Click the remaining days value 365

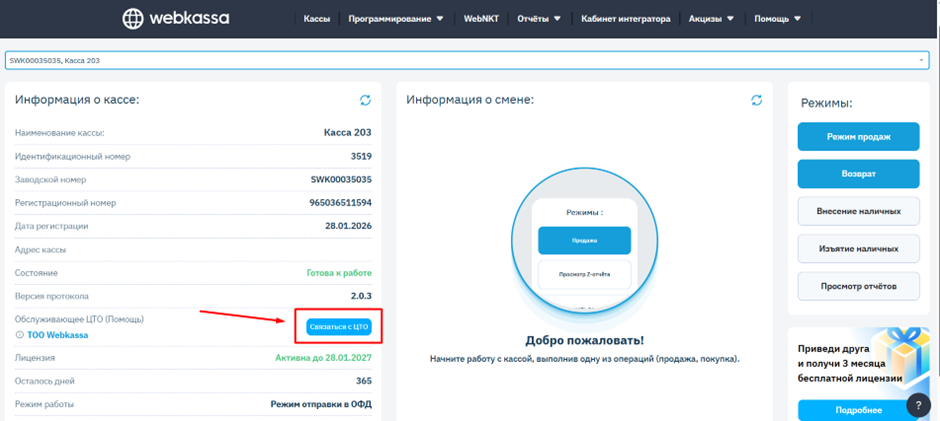pyautogui.click(x=364, y=381)
